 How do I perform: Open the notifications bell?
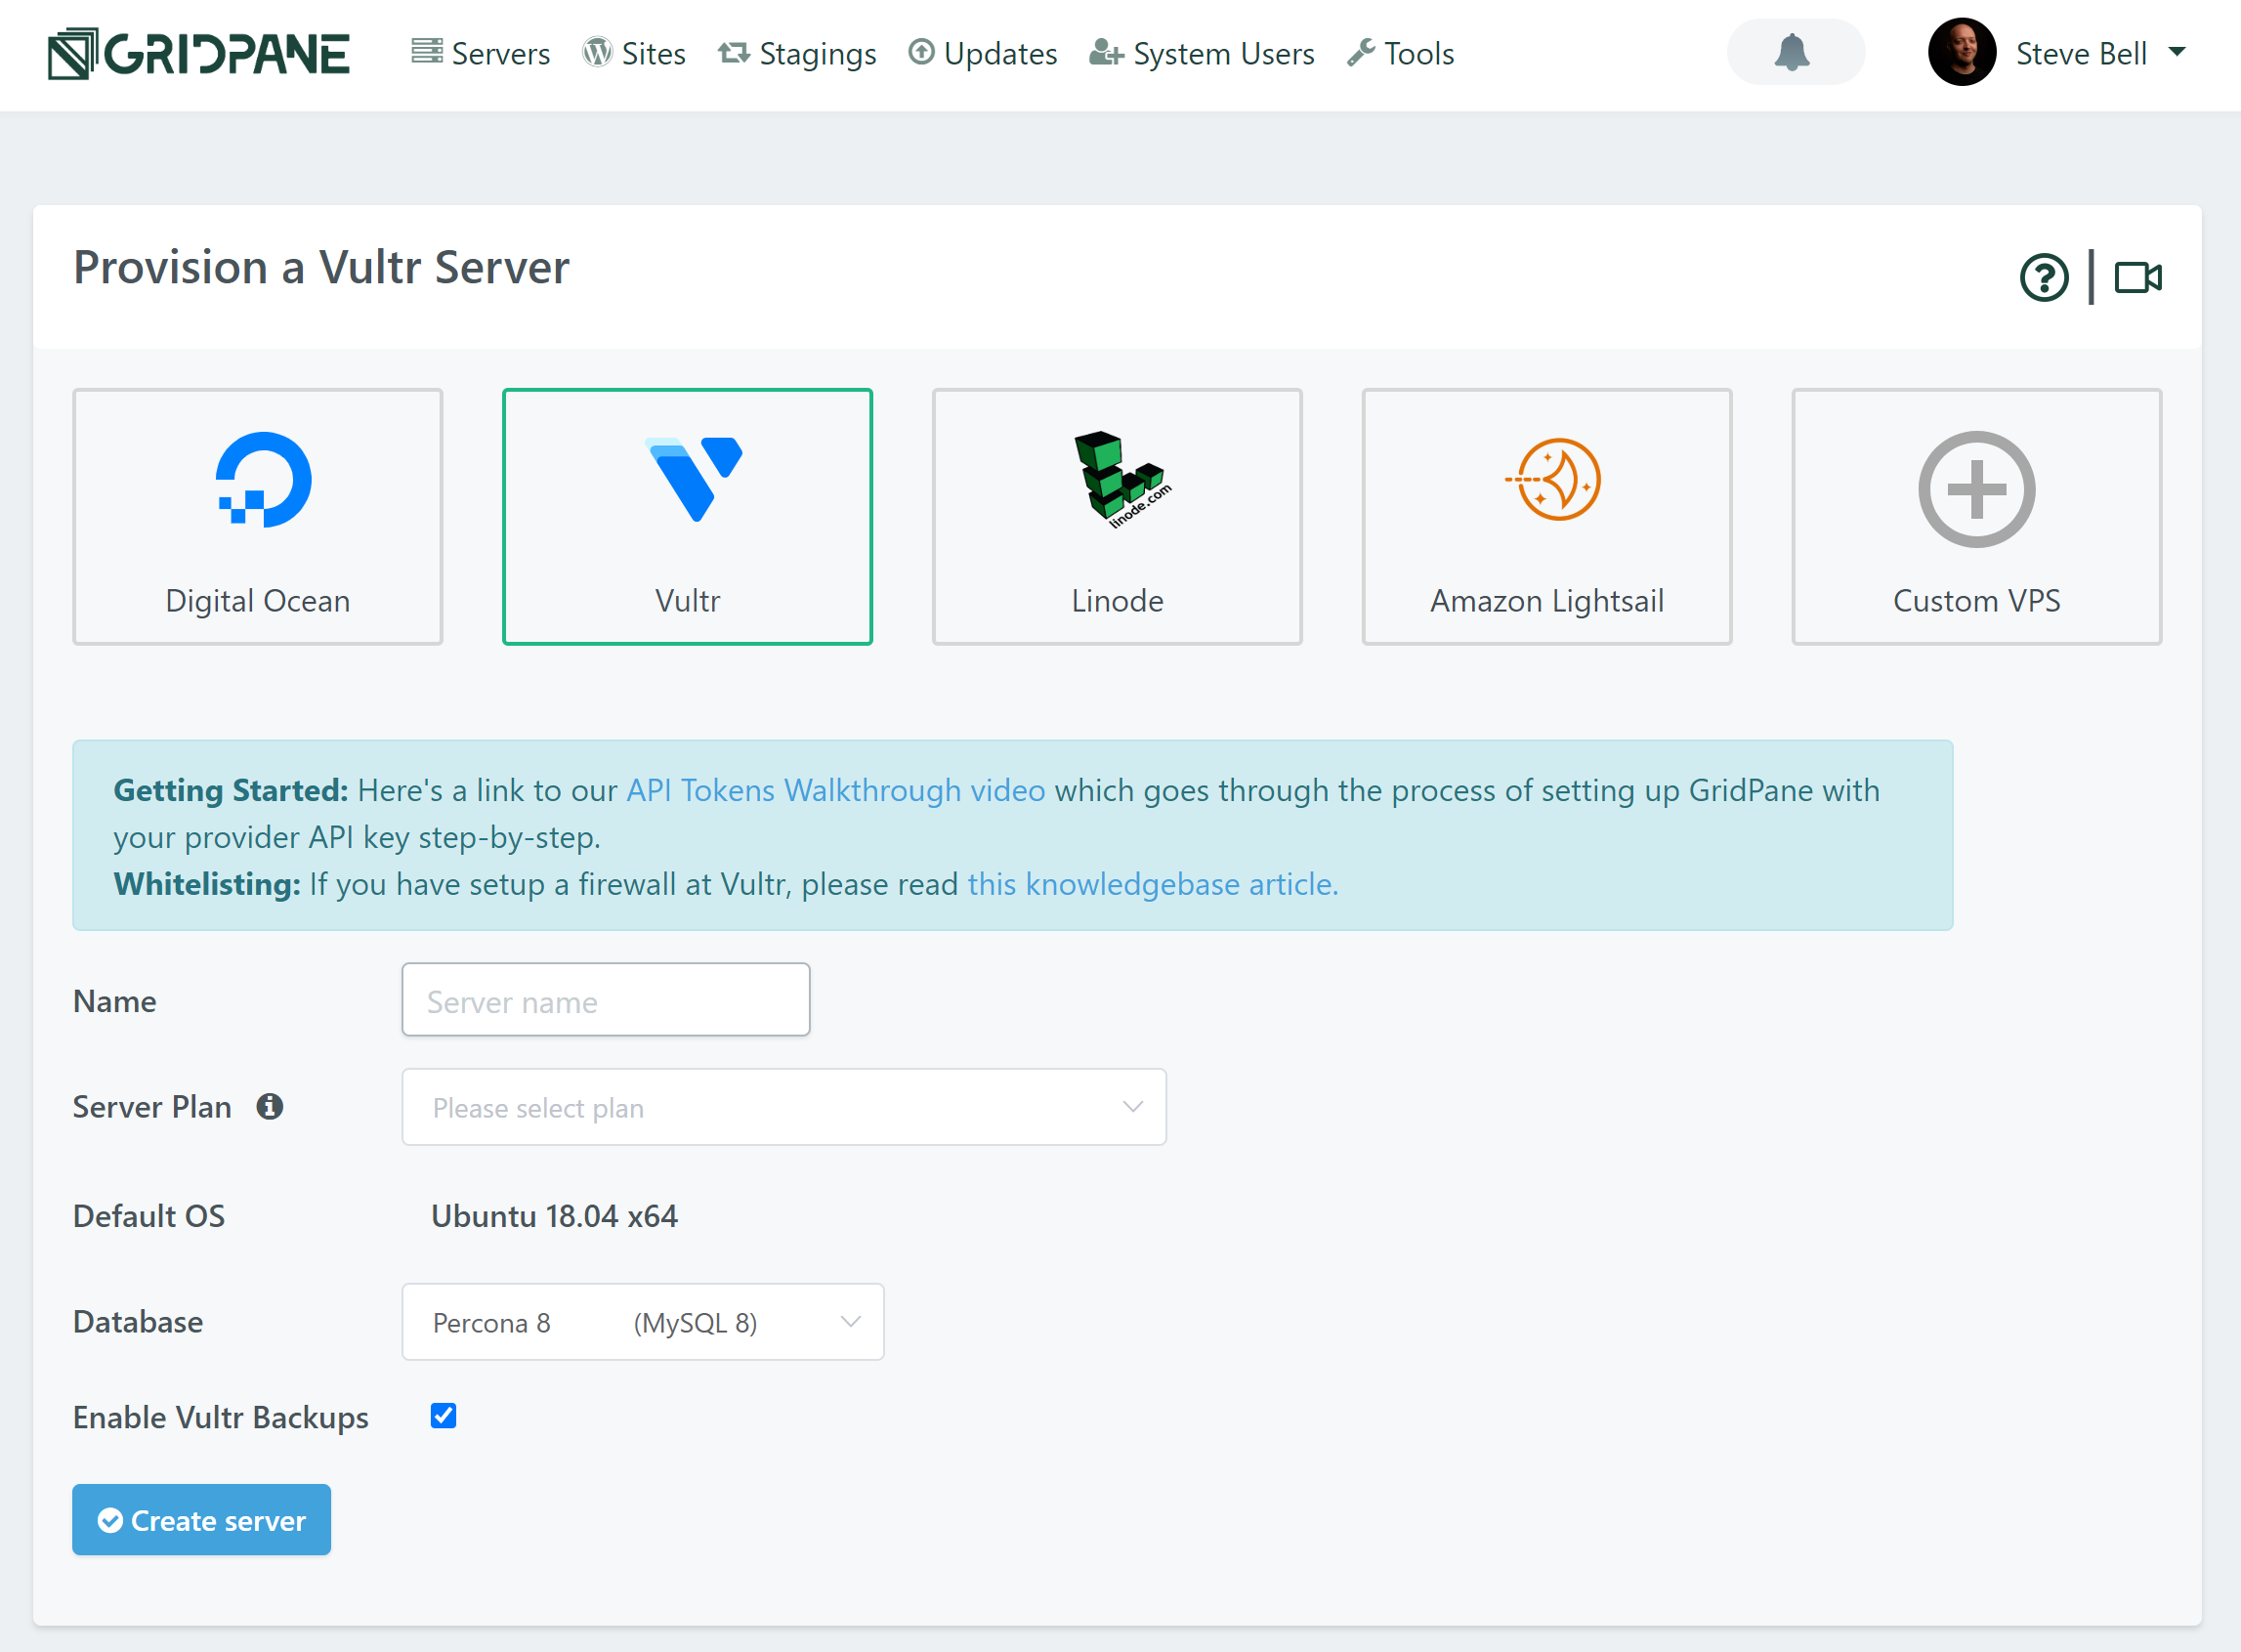(x=1794, y=52)
